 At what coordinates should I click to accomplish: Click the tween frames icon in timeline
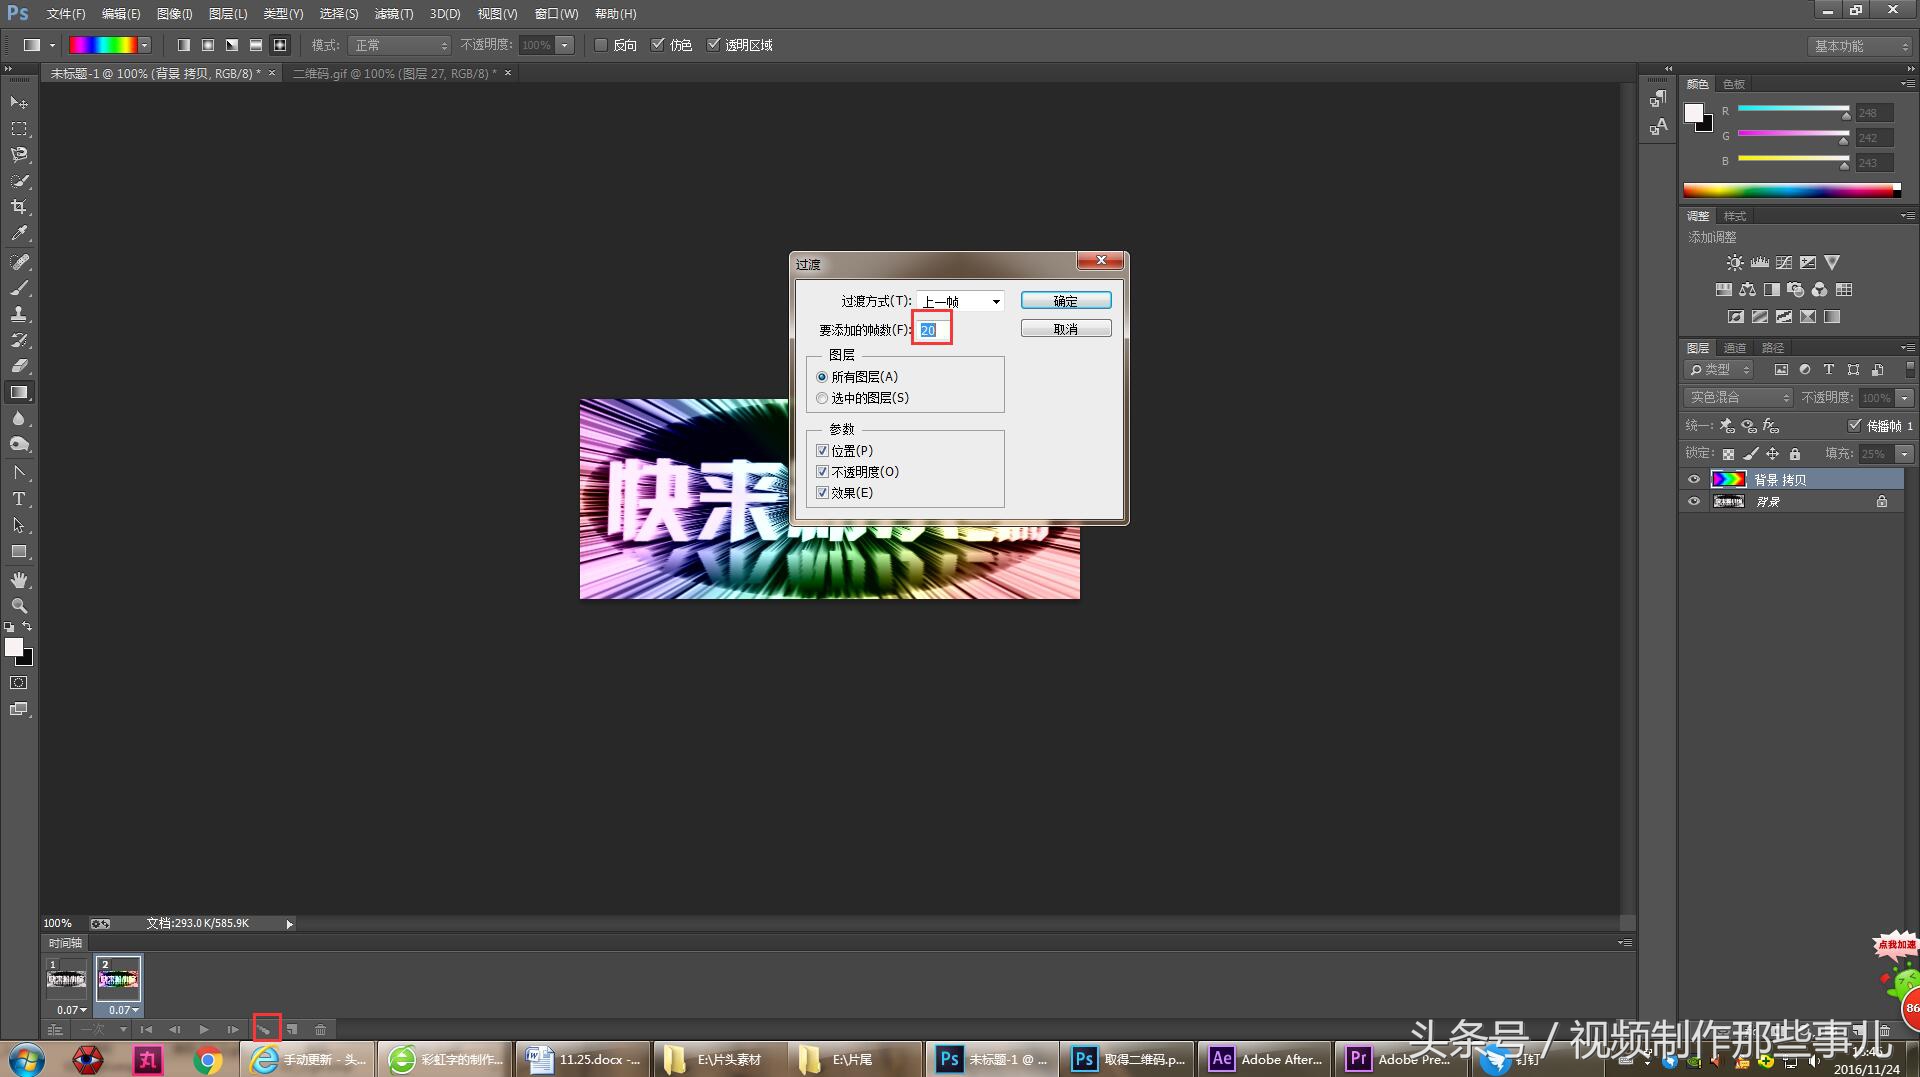265,1029
